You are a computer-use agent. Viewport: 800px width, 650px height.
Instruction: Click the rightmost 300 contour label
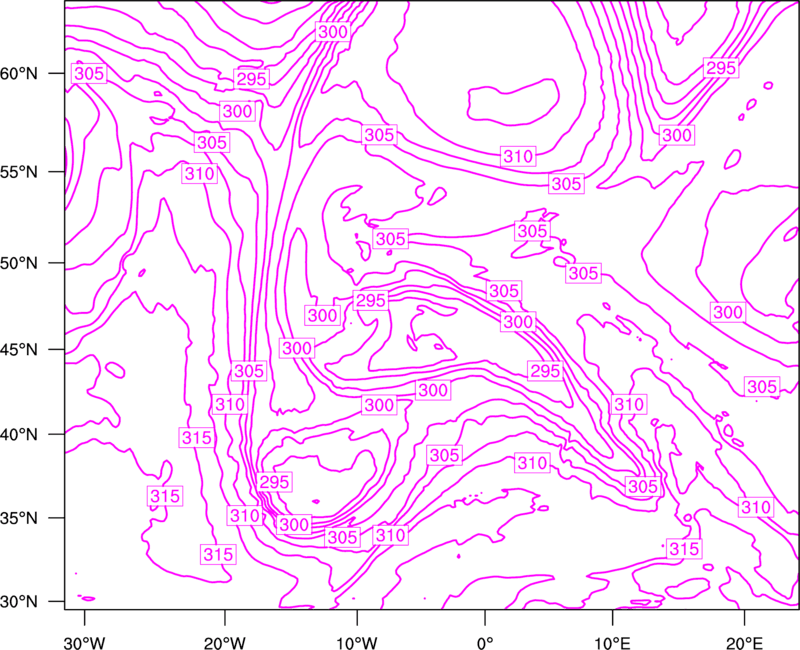pyautogui.click(x=728, y=312)
